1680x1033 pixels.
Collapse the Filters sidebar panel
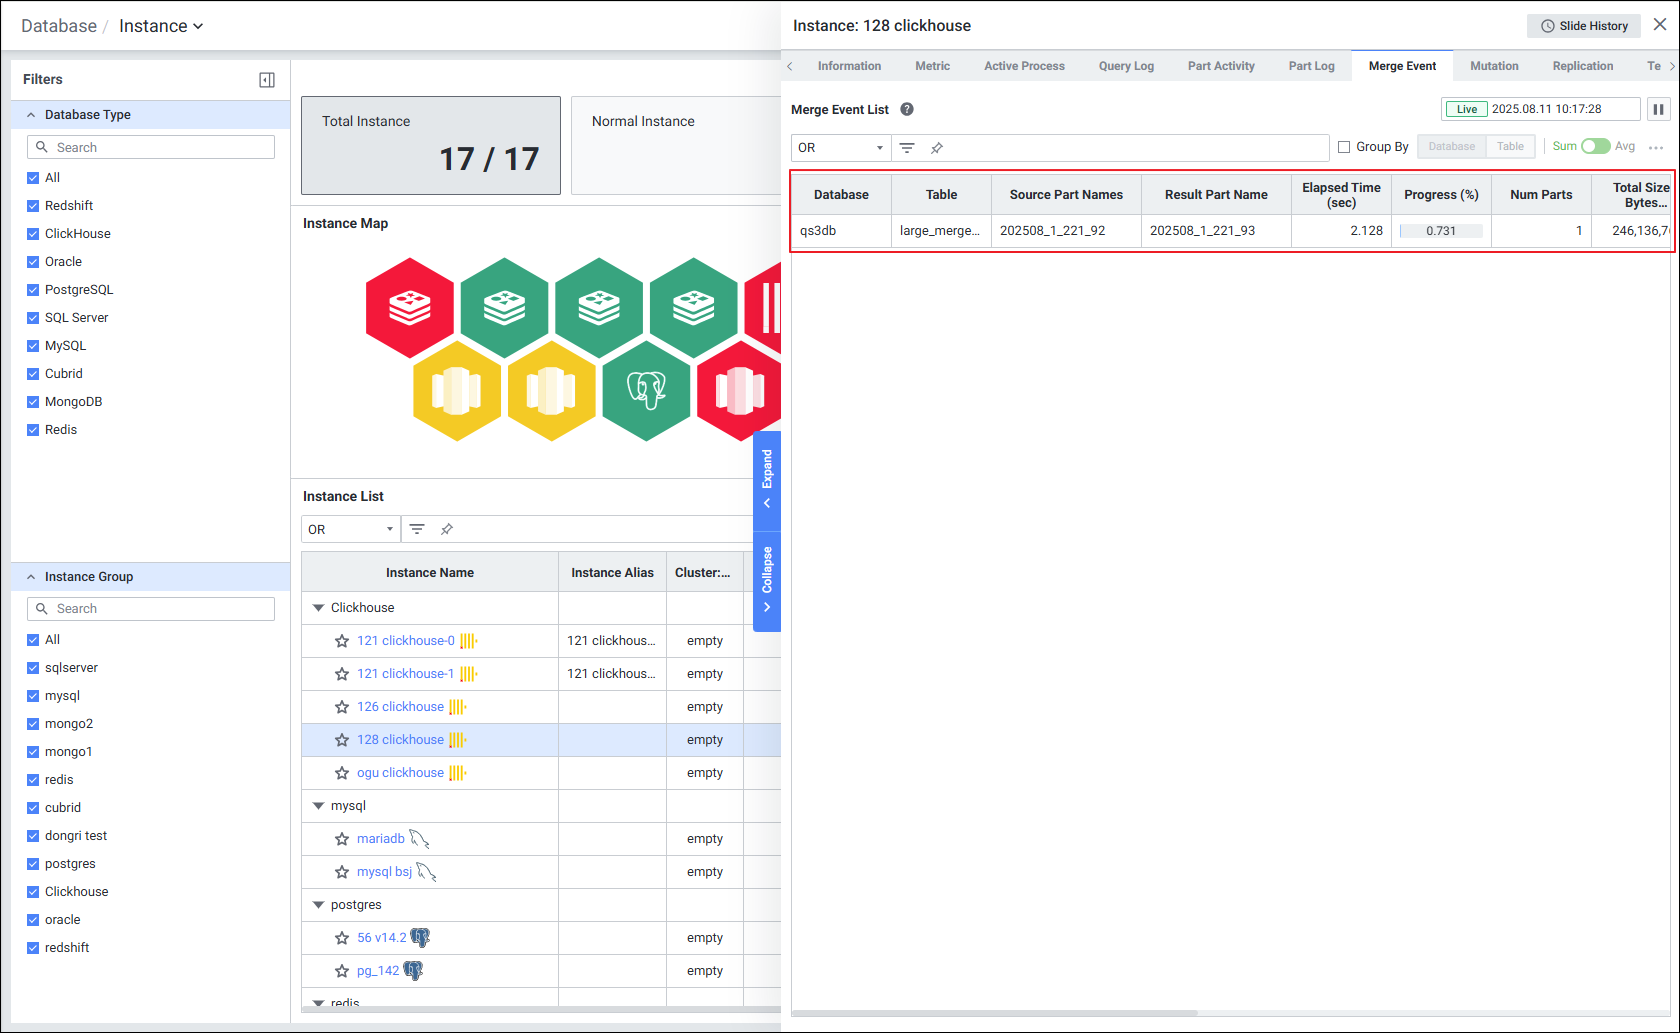pos(267,80)
